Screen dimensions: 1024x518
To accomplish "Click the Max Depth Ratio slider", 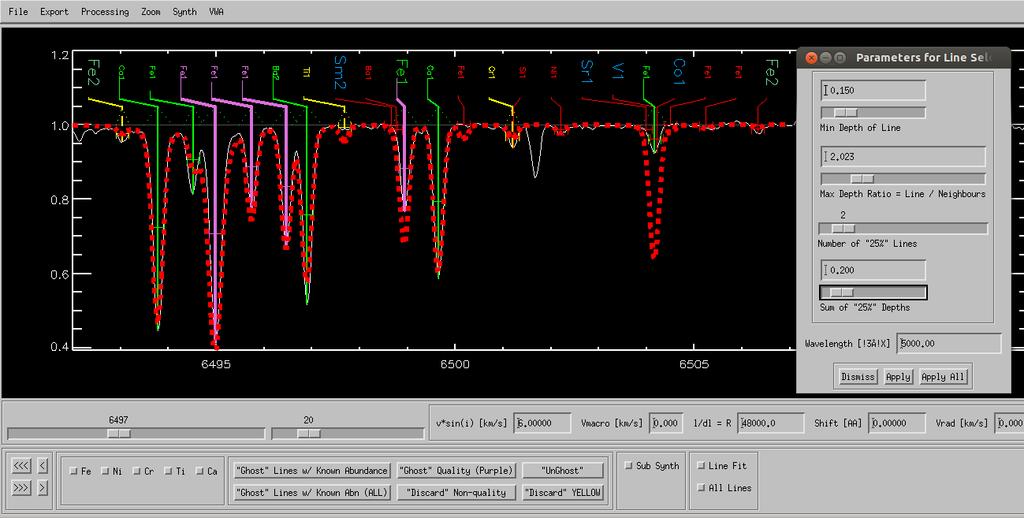I will point(903,179).
